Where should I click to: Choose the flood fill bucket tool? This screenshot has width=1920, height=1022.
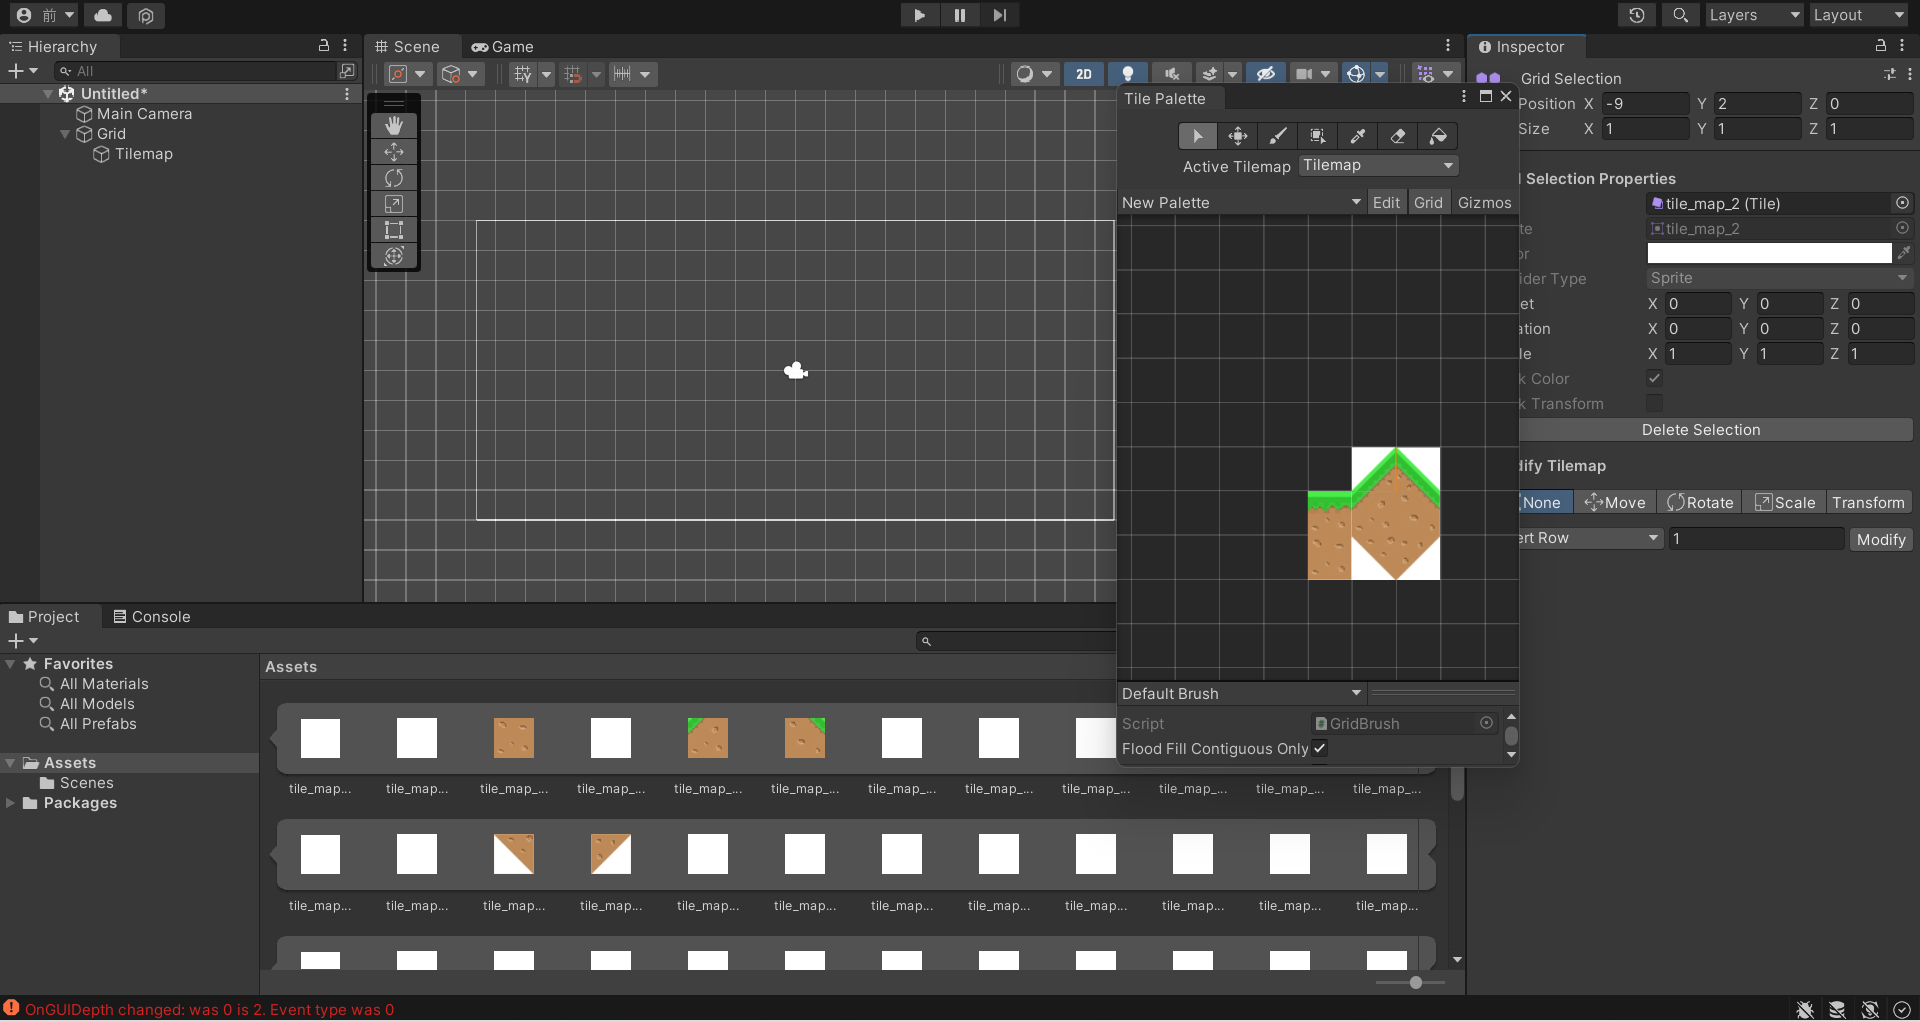pyautogui.click(x=1438, y=136)
